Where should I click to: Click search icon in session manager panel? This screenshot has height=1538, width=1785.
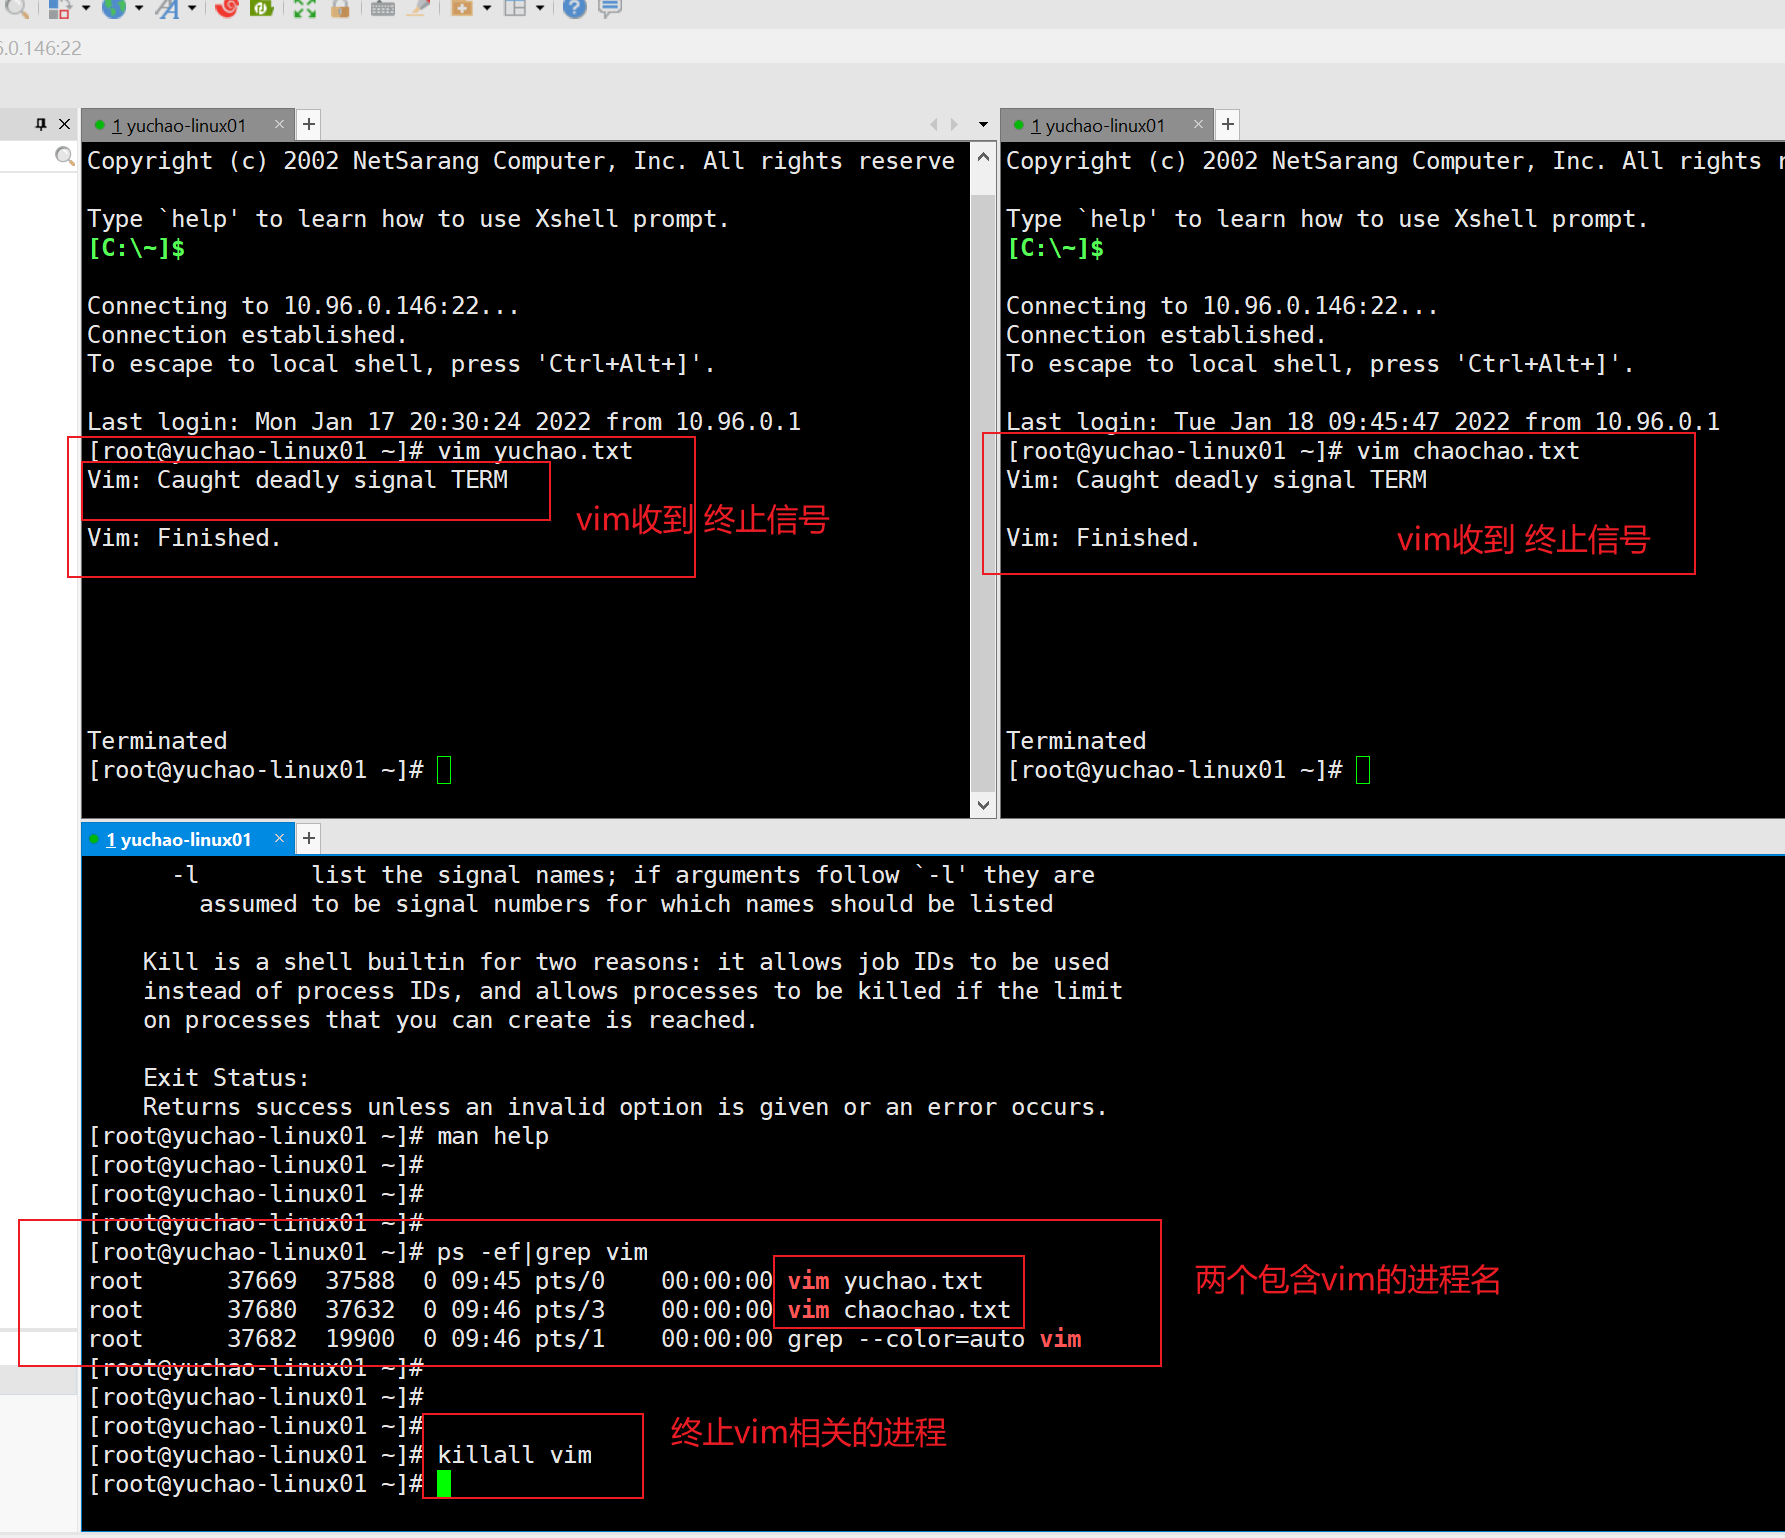click(64, 156)
